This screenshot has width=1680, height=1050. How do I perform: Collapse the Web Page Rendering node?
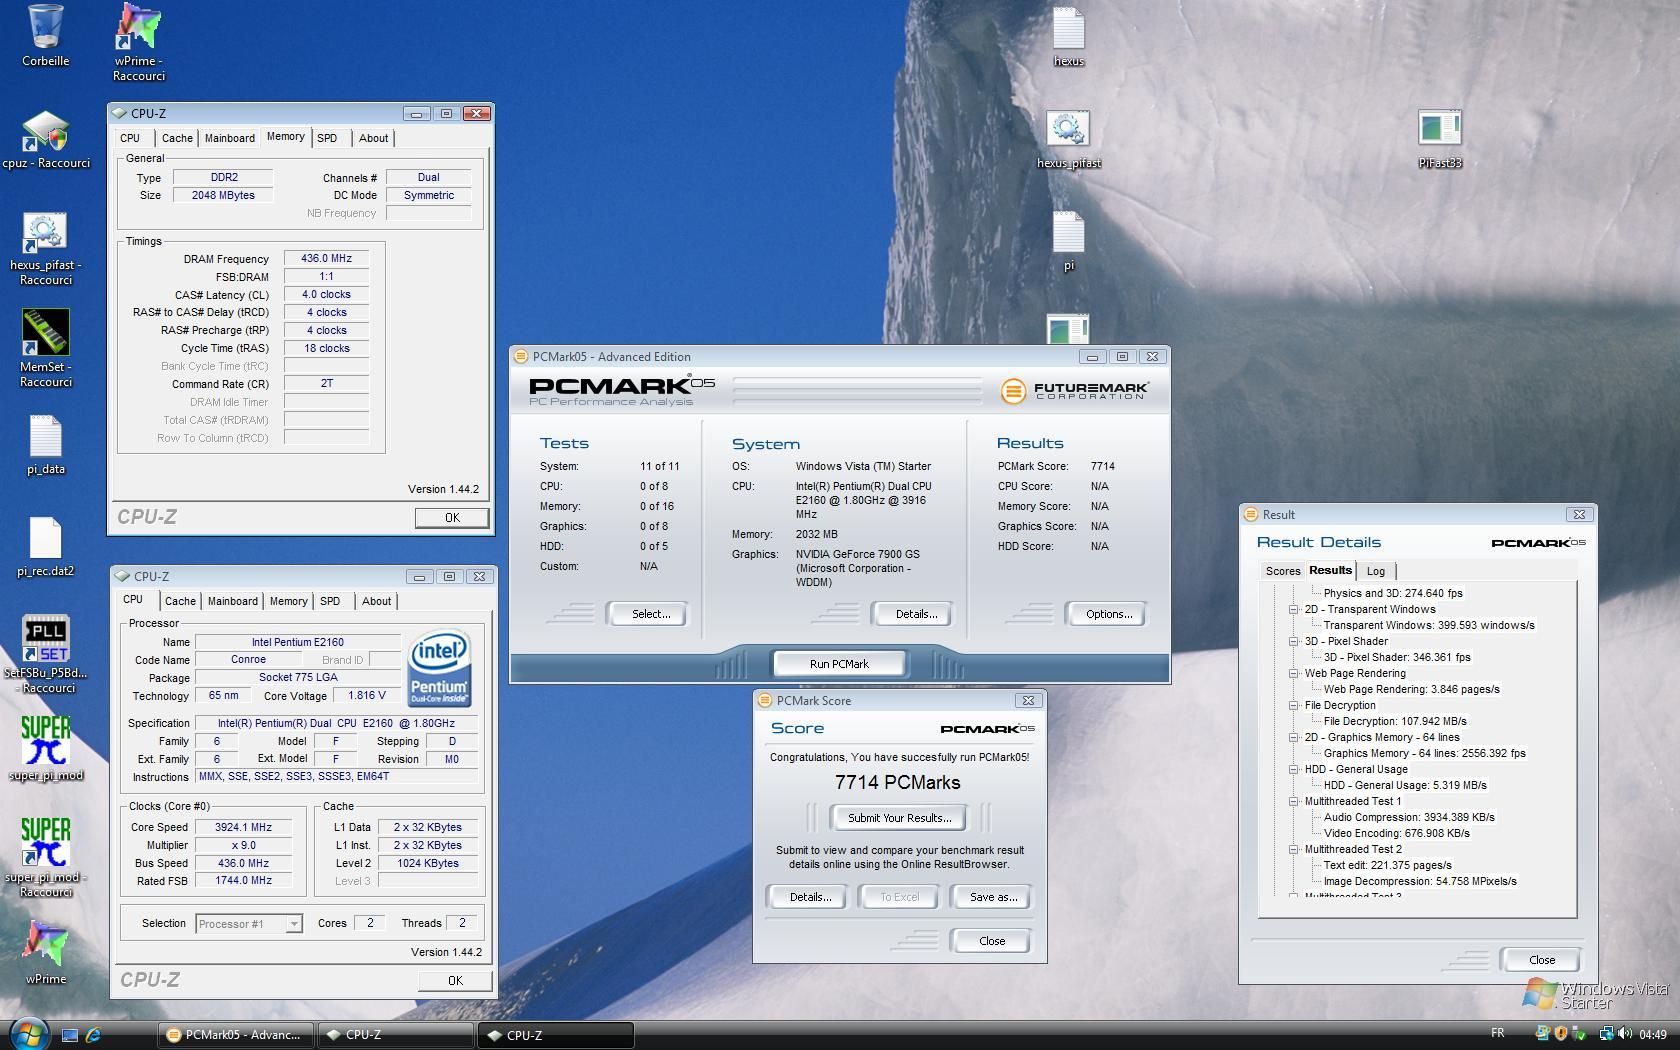coord(1293,673)
